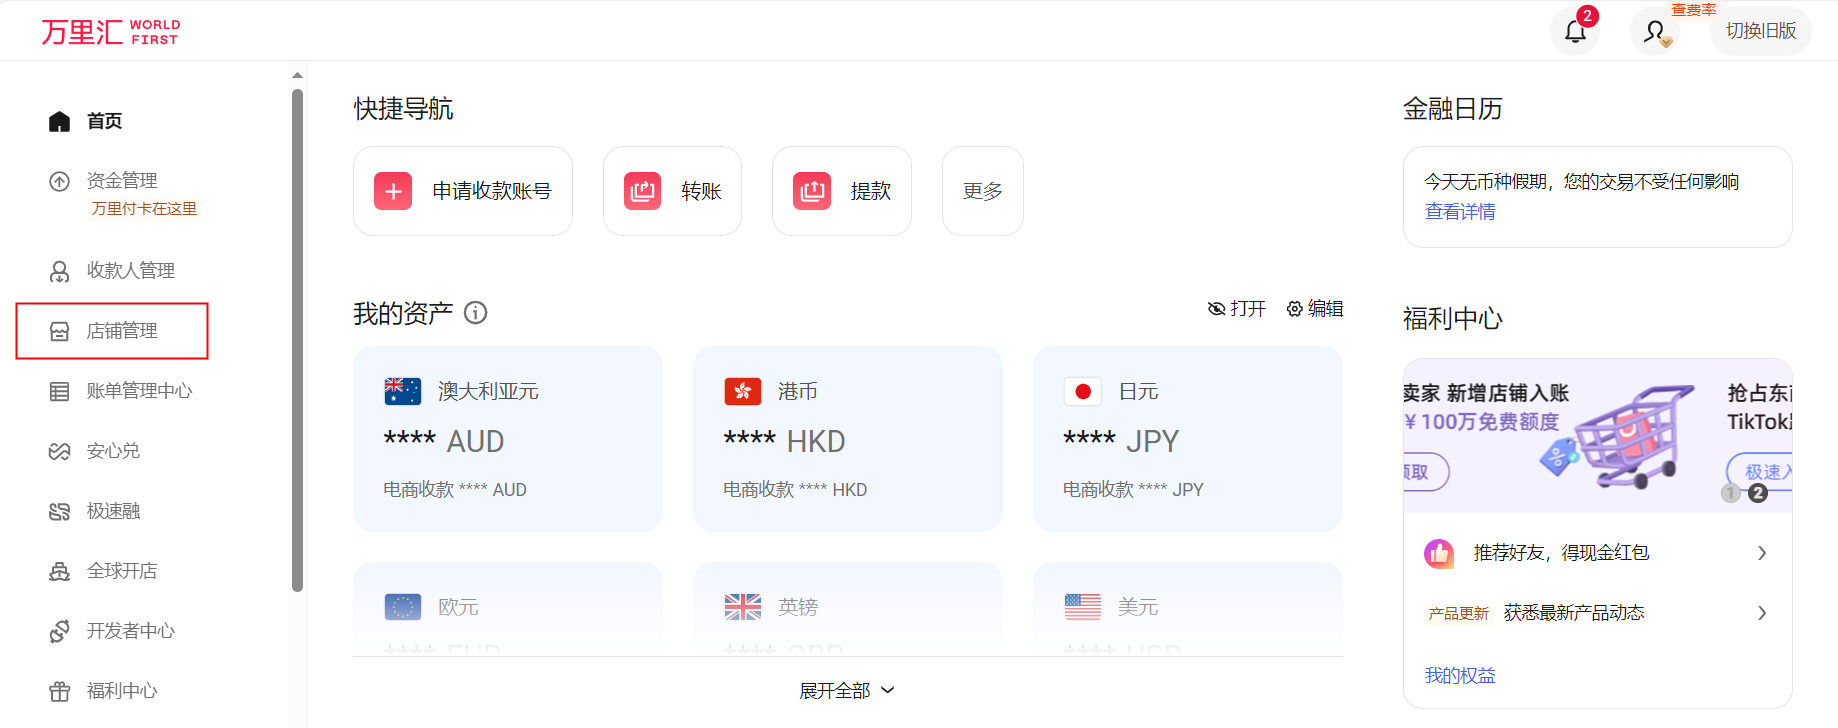Click the customer service headset icon
The width and height of the screenshot is (1838, 728).
pyautogui.click(x=1656, y=32)
